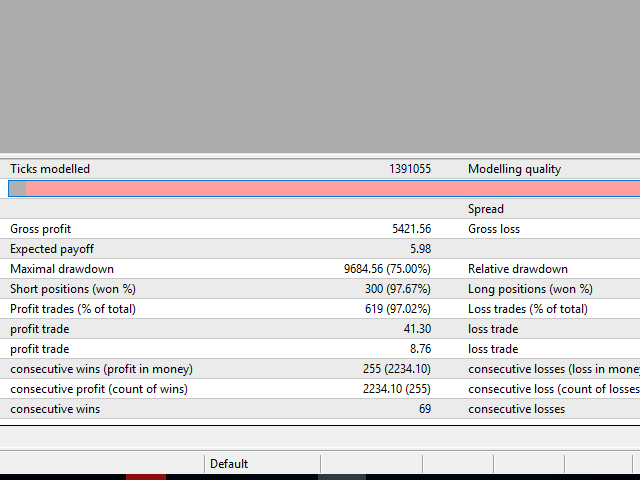
Task: Select the Long positions (won %) label
Action: pyautogui.click(x=530, y=289)
